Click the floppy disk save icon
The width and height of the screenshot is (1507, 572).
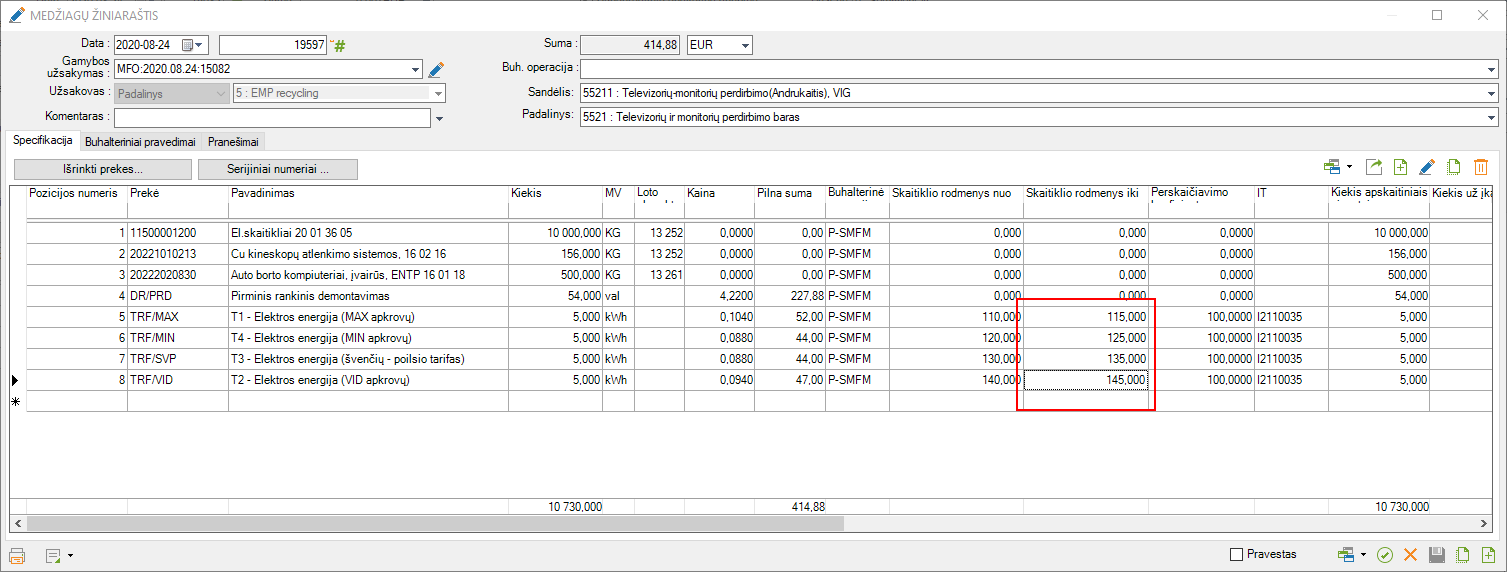[x=1437, y=555]
